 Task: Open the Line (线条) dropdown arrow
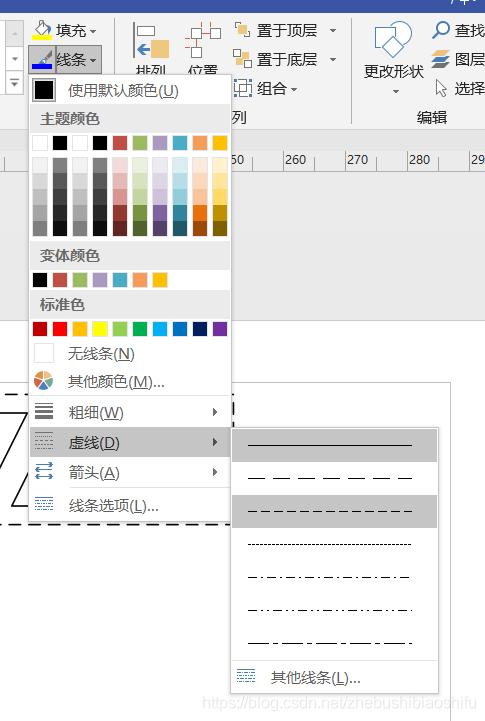(x=93, y=60)
